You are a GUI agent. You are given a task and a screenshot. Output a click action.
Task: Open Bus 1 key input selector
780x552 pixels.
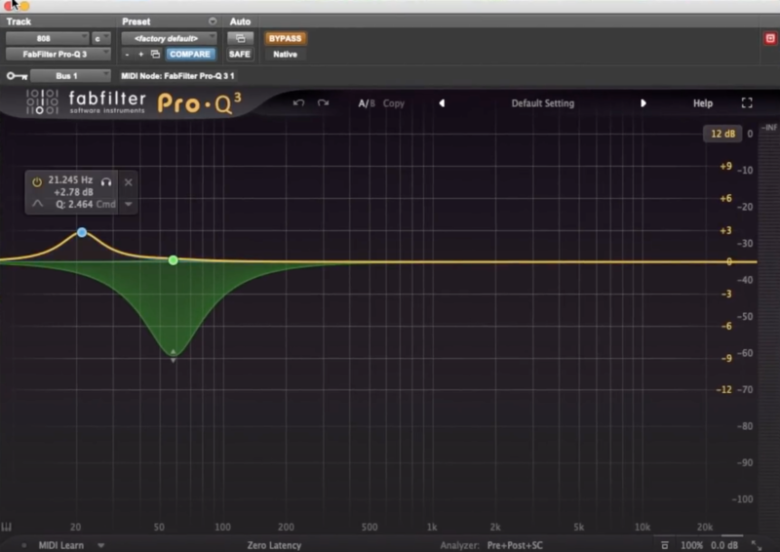tap(70, 76)
